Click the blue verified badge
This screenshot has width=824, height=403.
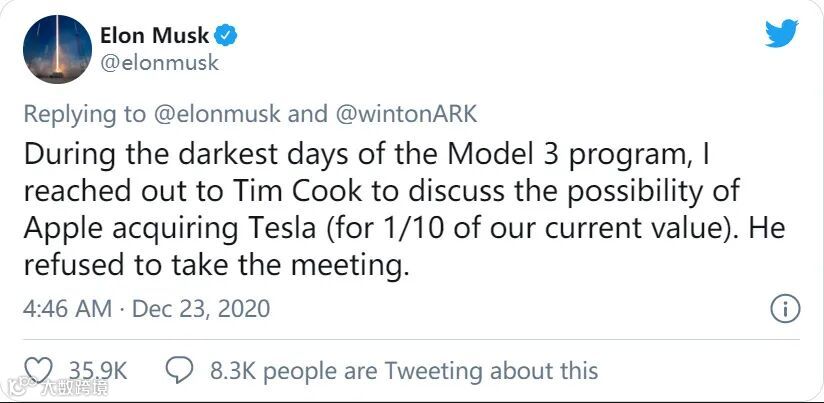tap(228, 36)
